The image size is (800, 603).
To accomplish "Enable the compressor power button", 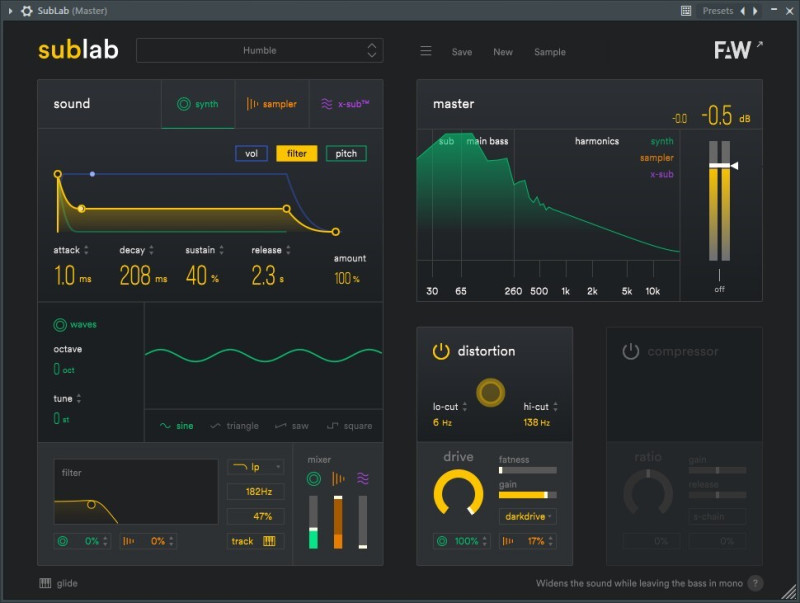I will pos(630,351).
